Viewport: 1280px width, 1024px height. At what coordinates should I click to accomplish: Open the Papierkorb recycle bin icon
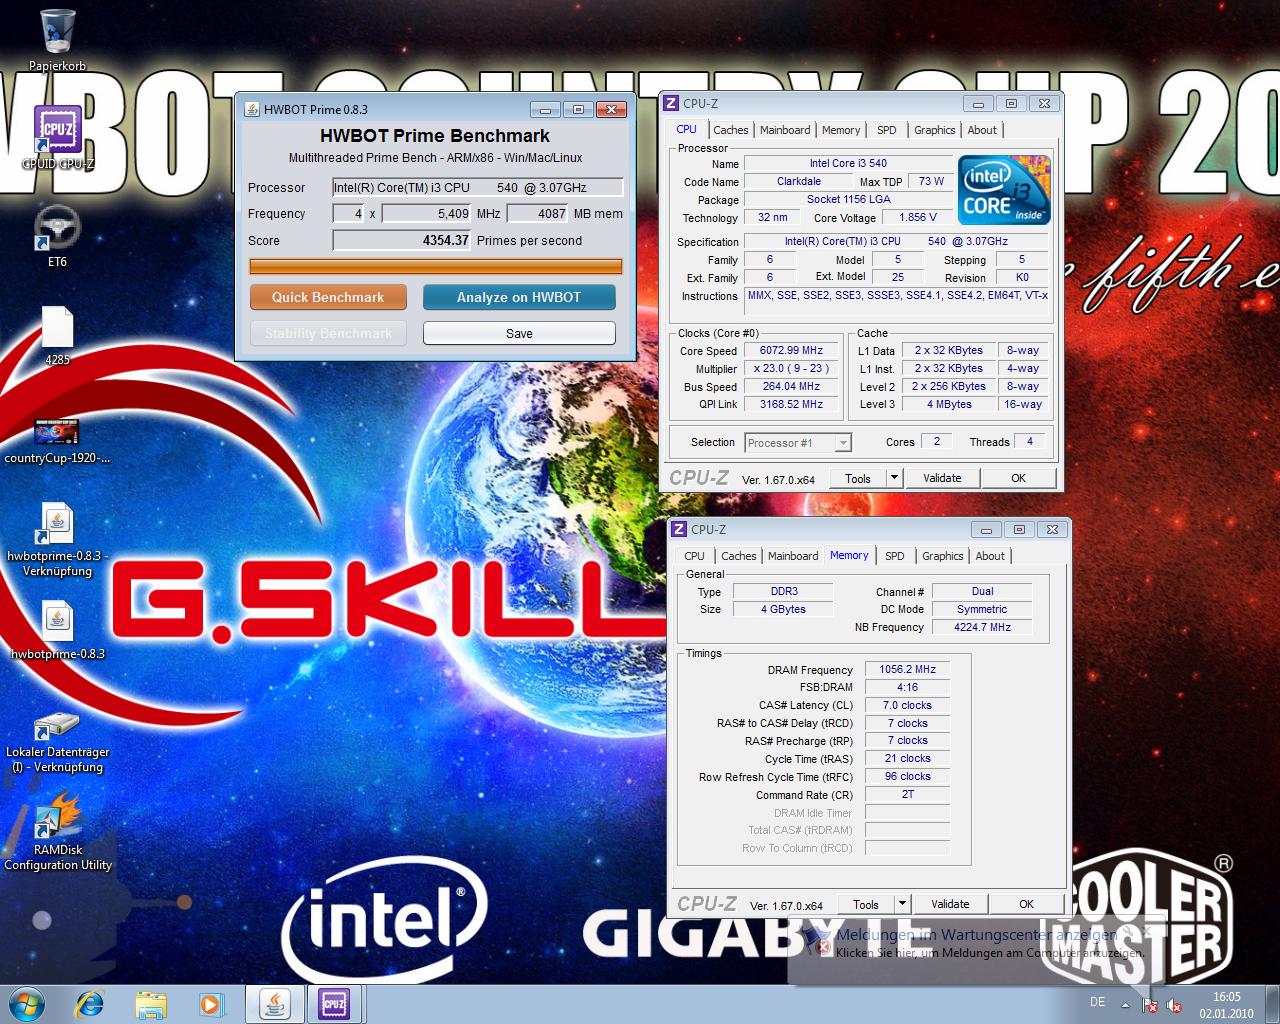tap(57, 32)
